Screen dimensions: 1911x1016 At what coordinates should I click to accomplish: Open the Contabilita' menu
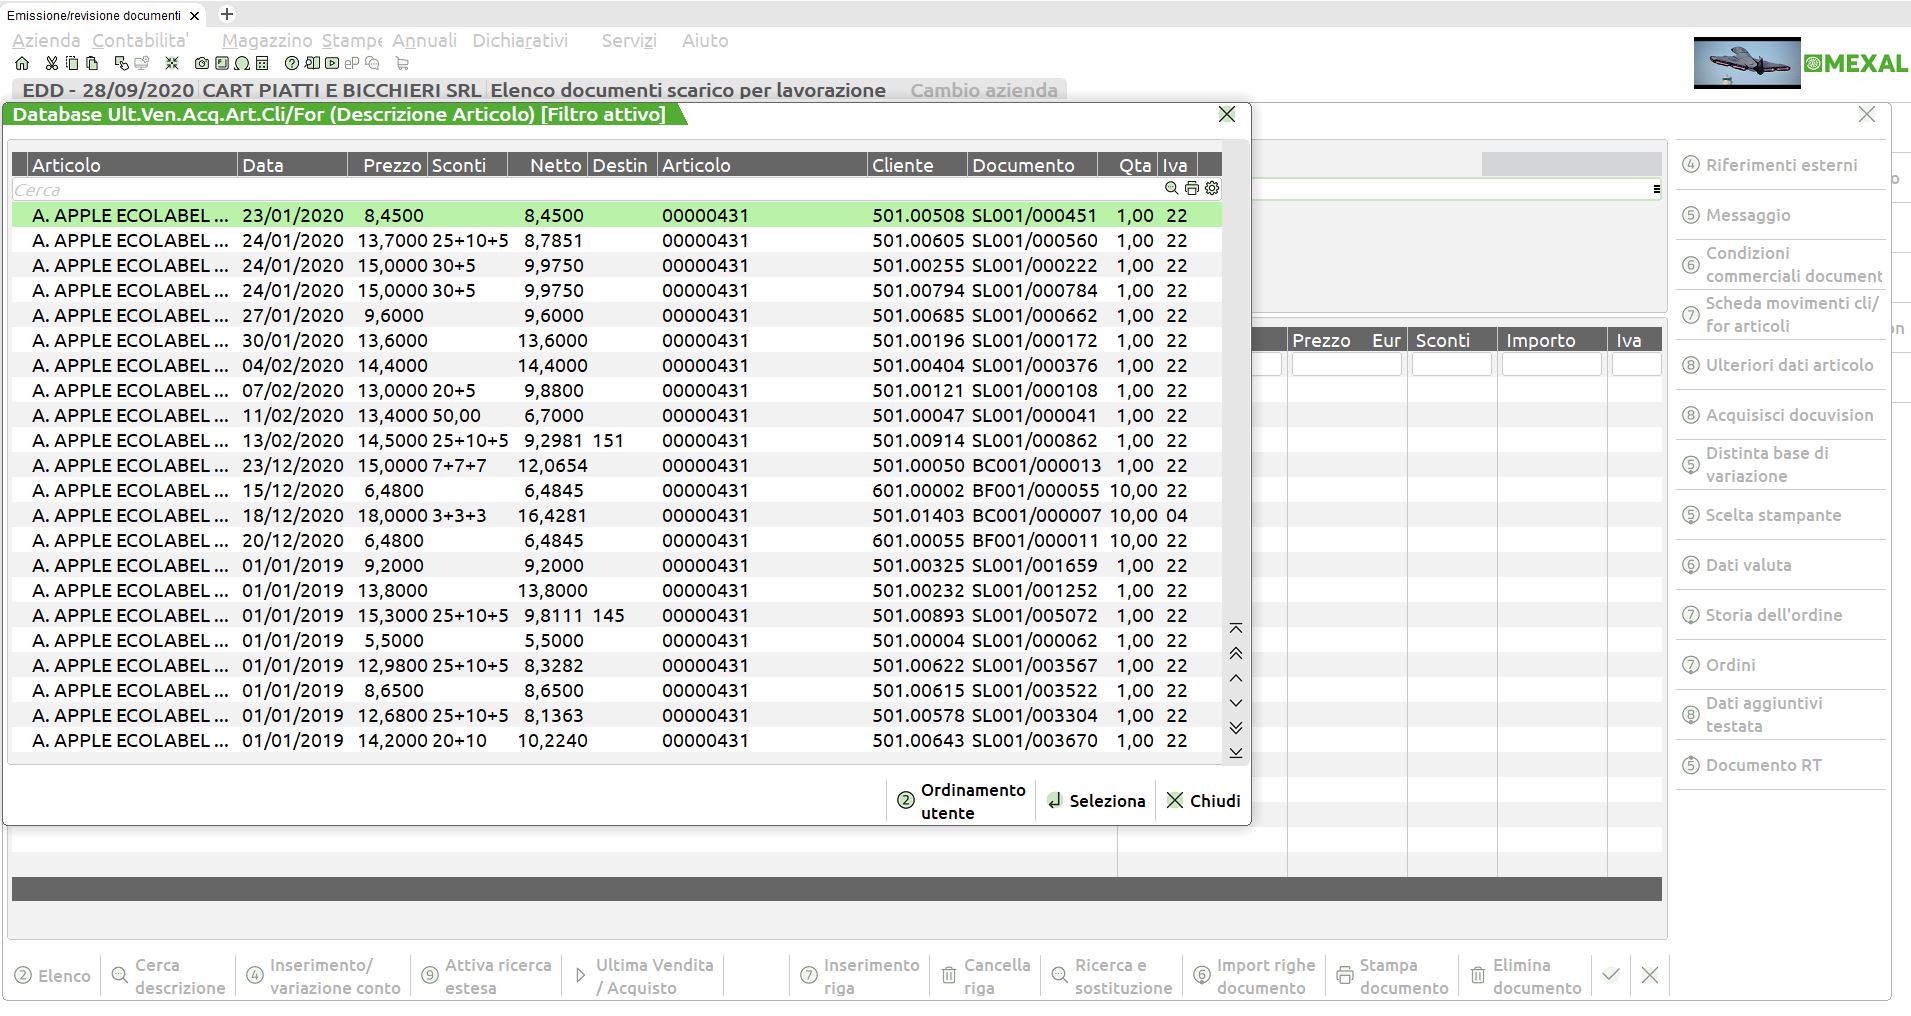coord(140,41)
